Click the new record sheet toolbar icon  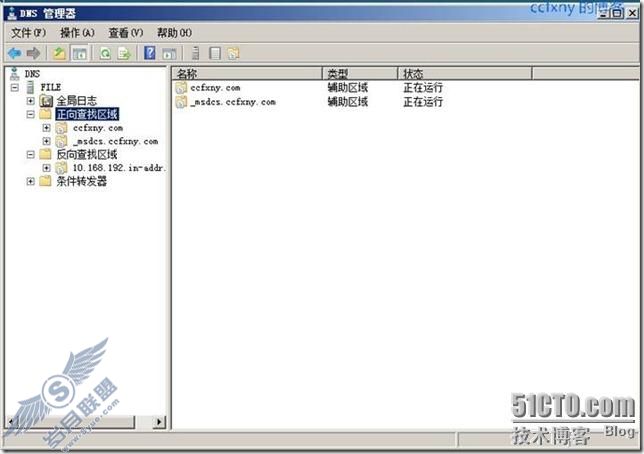coord(215,53)
